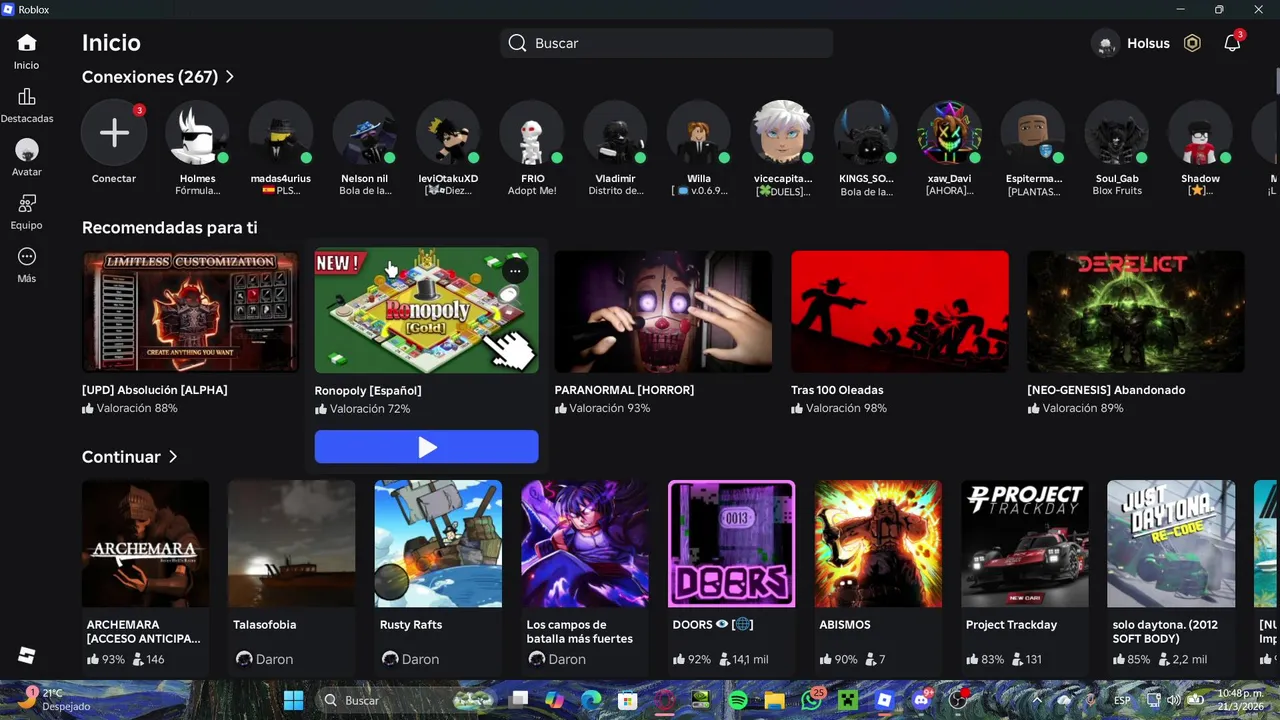Open notifications bell icon
This screenshot has height=720, width=1280.
1232,43
